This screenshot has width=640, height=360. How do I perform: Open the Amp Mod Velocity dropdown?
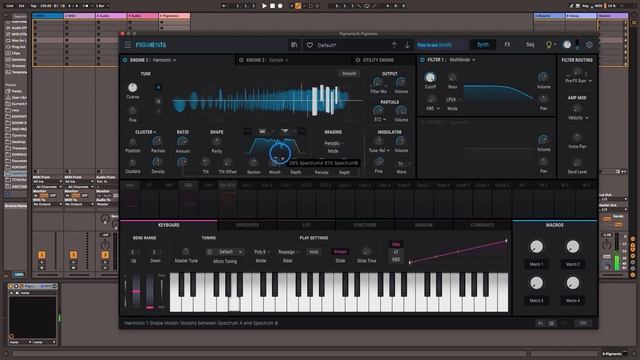point(578,118)
